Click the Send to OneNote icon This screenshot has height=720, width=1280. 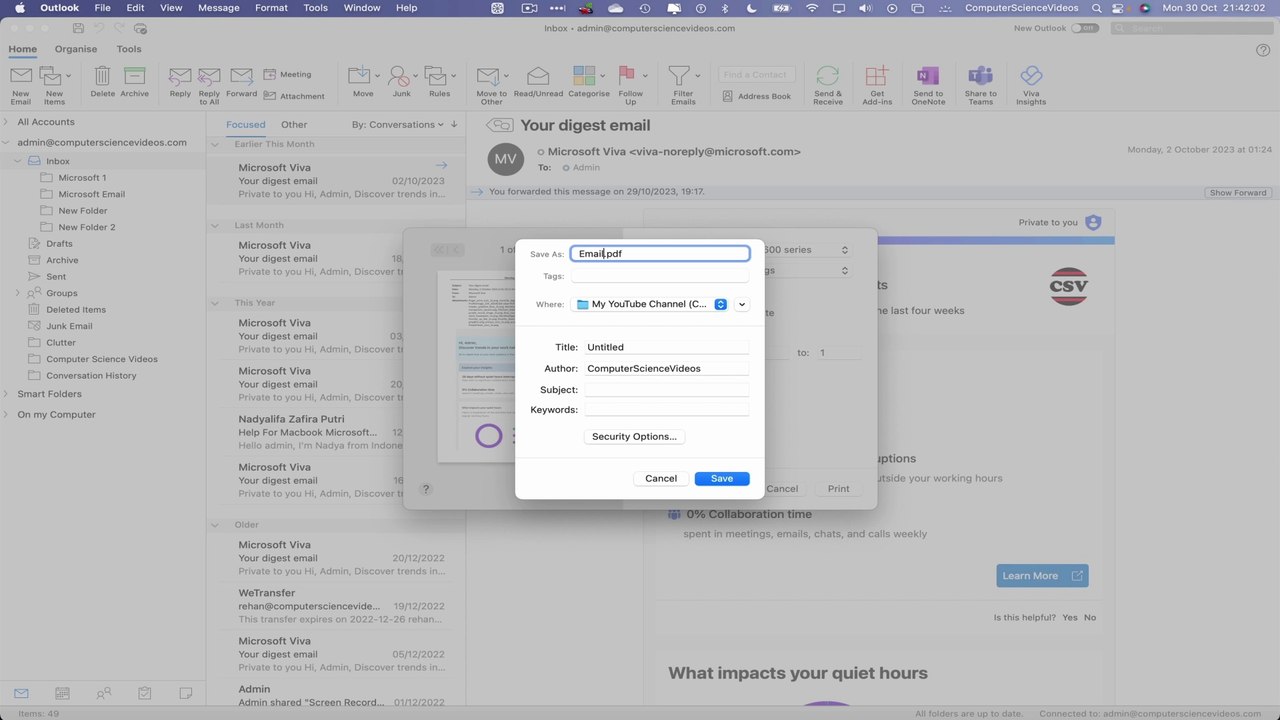point(927,76)
